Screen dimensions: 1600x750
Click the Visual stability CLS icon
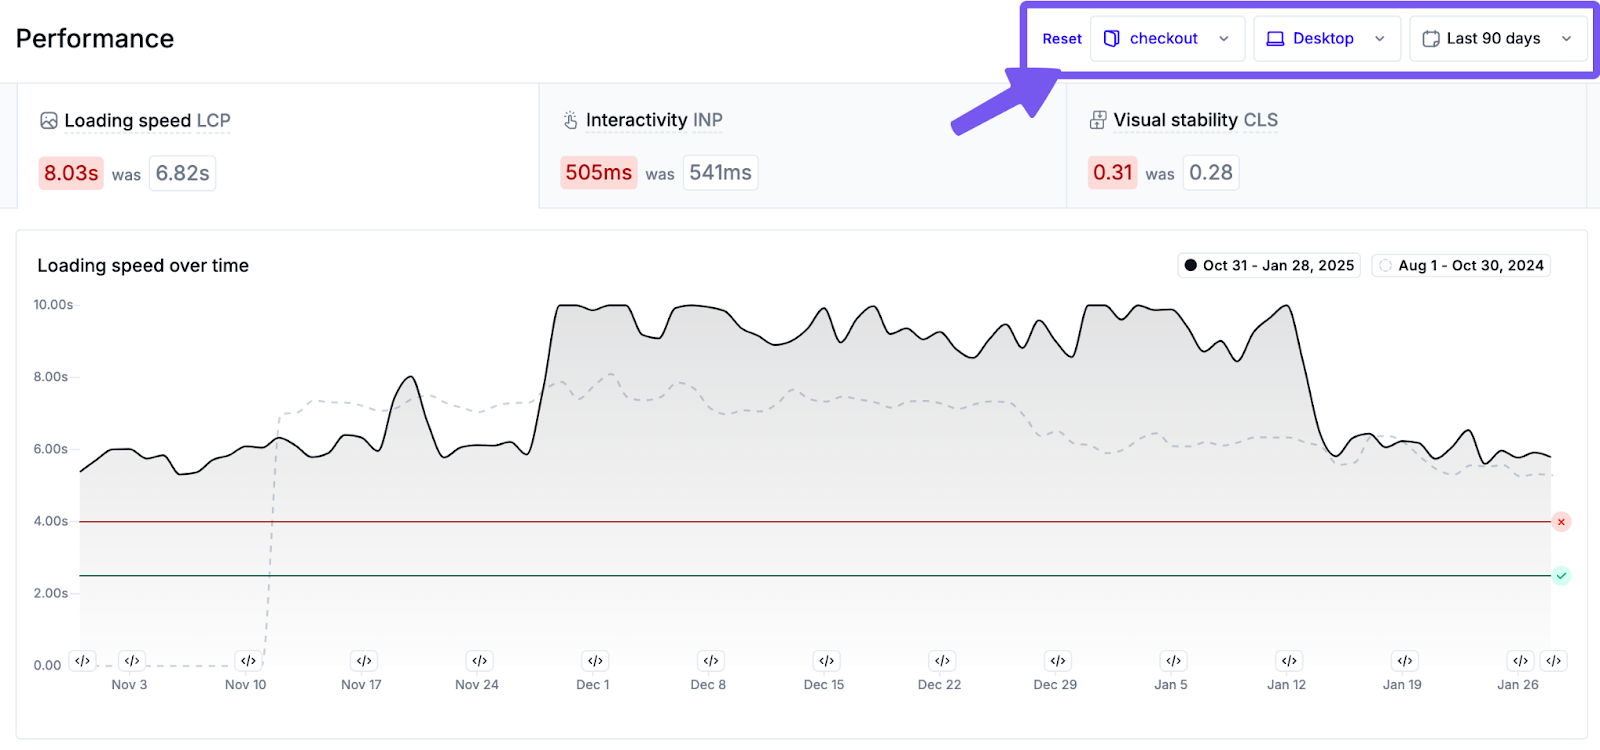point(1098,121)
